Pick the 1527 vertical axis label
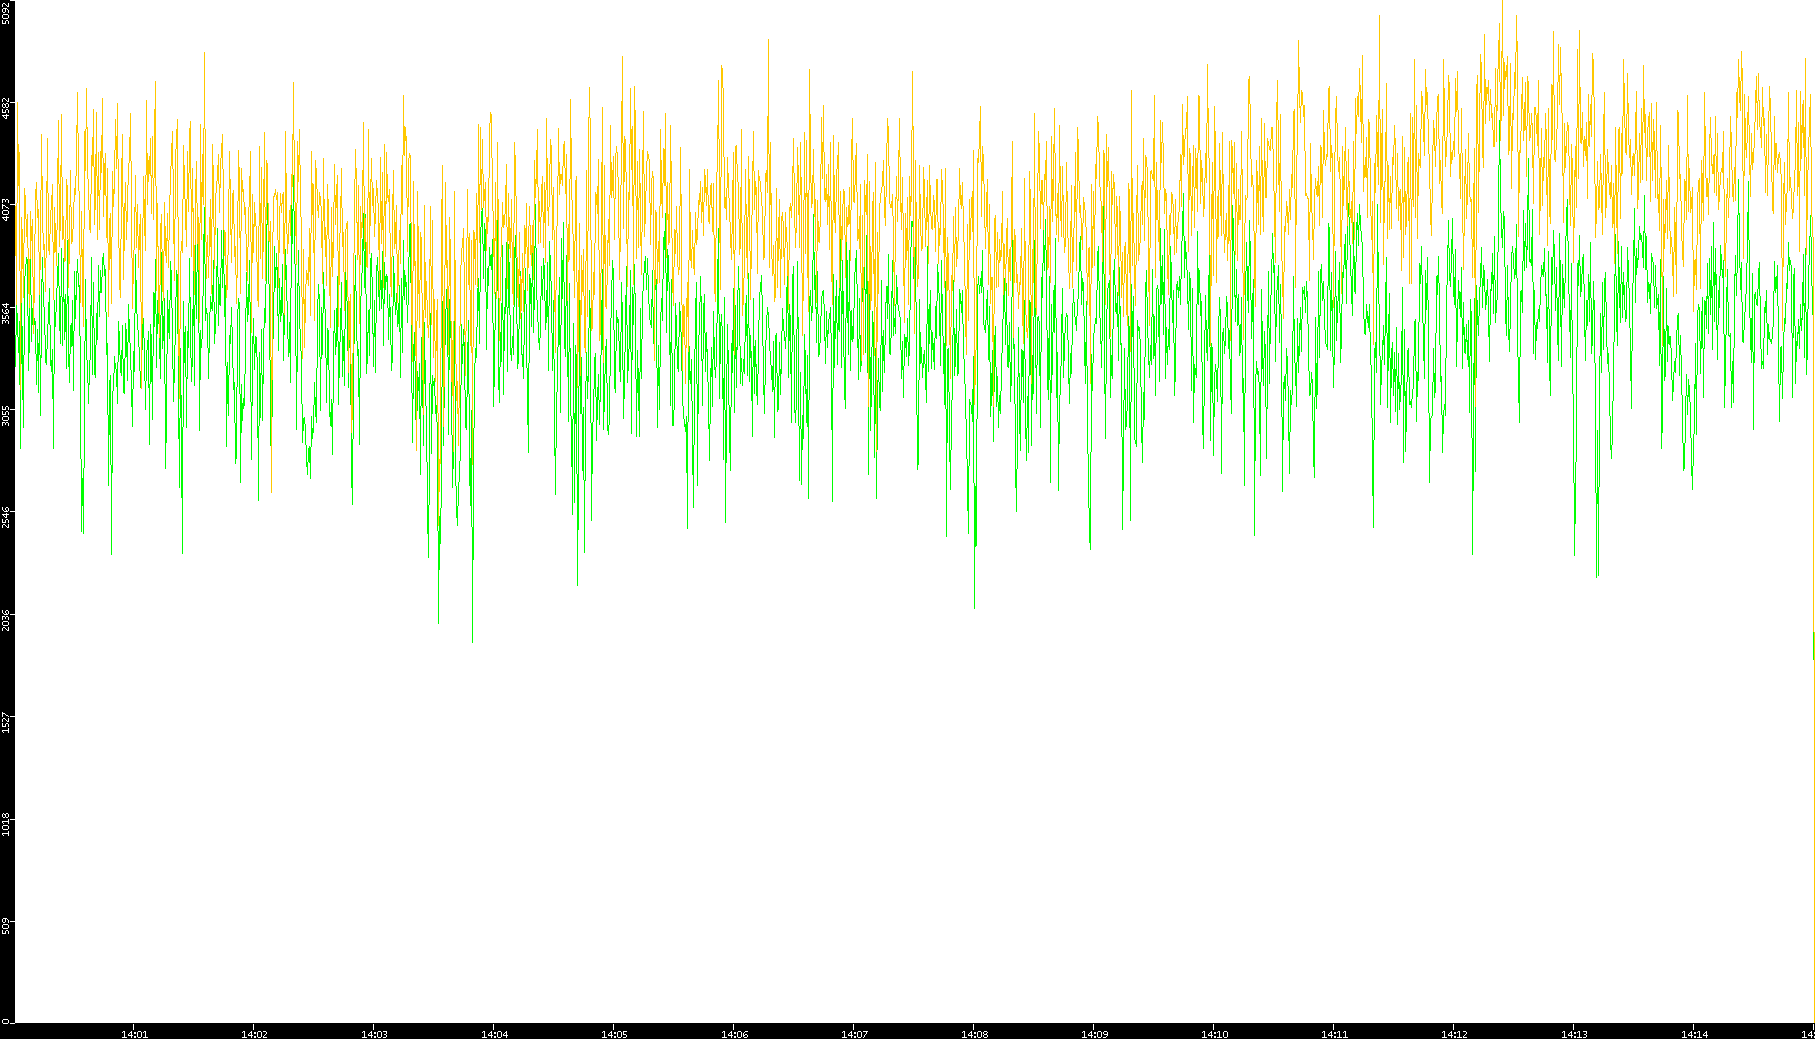 point(6,722)
